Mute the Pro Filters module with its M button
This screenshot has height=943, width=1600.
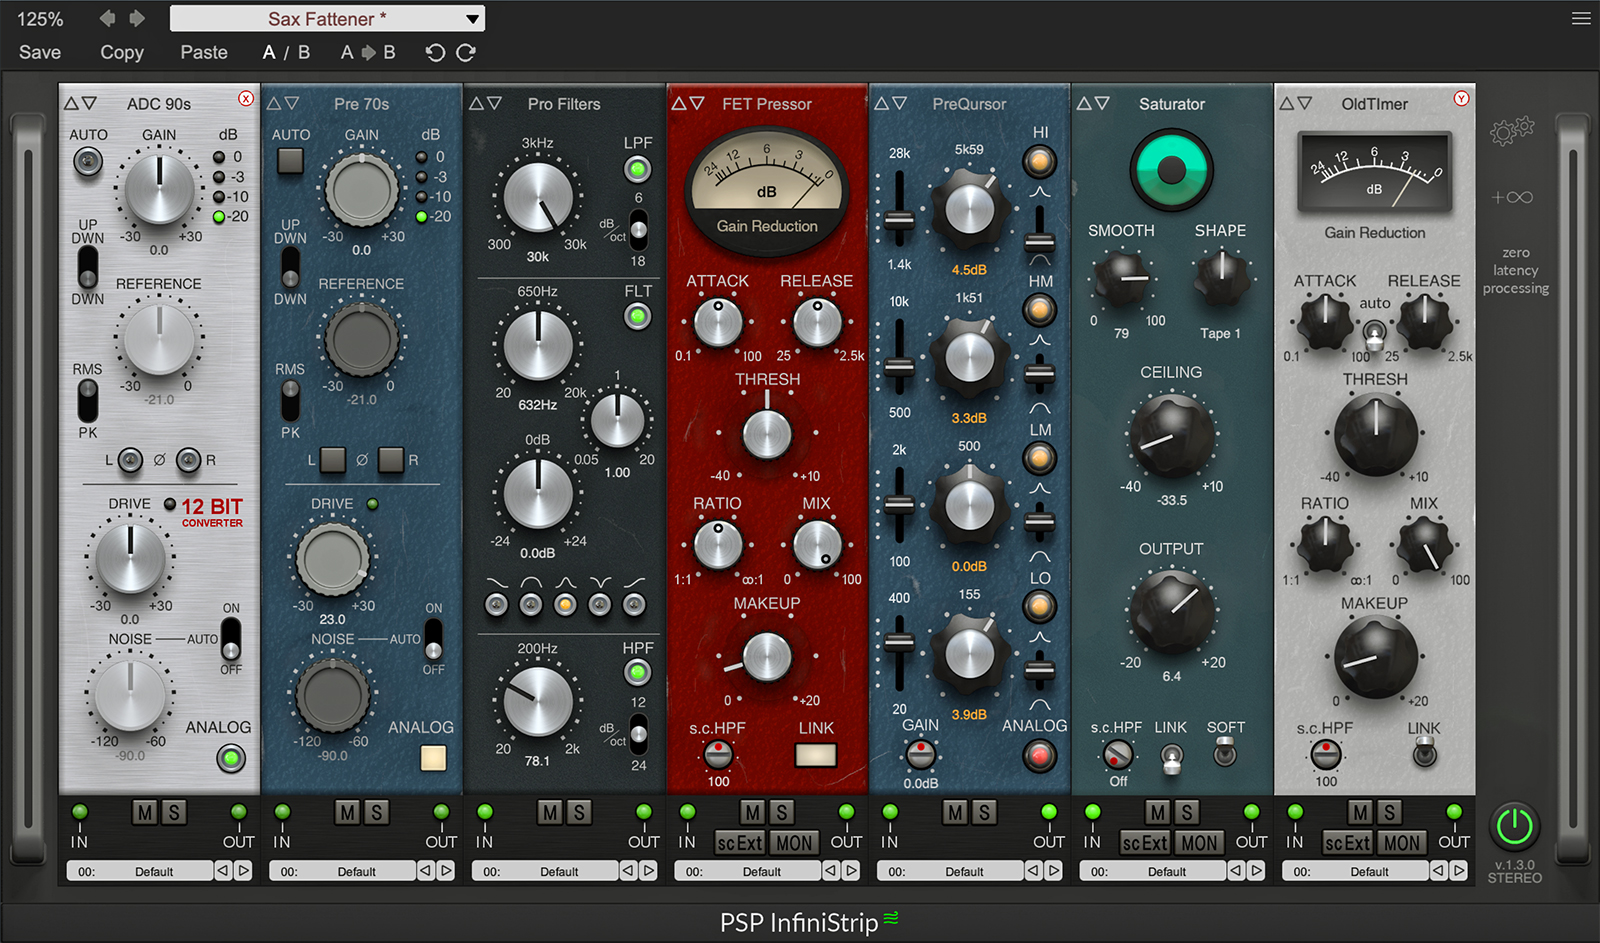548,813
